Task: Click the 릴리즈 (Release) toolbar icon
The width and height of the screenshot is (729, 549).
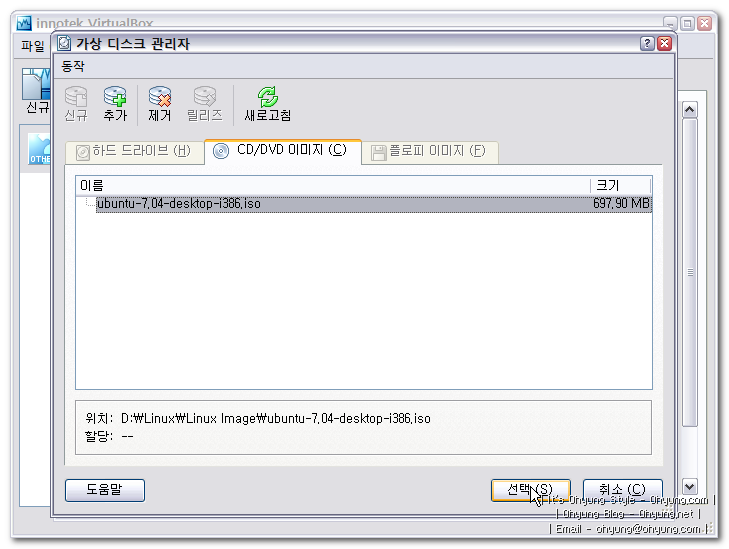Action: tap(205, 103)
